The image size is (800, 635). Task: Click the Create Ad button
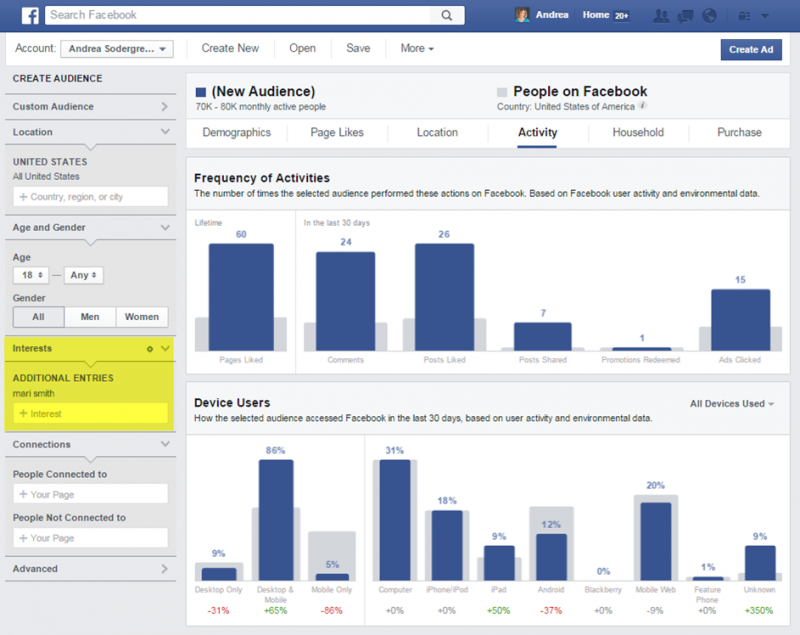click(x=751, y=48)
